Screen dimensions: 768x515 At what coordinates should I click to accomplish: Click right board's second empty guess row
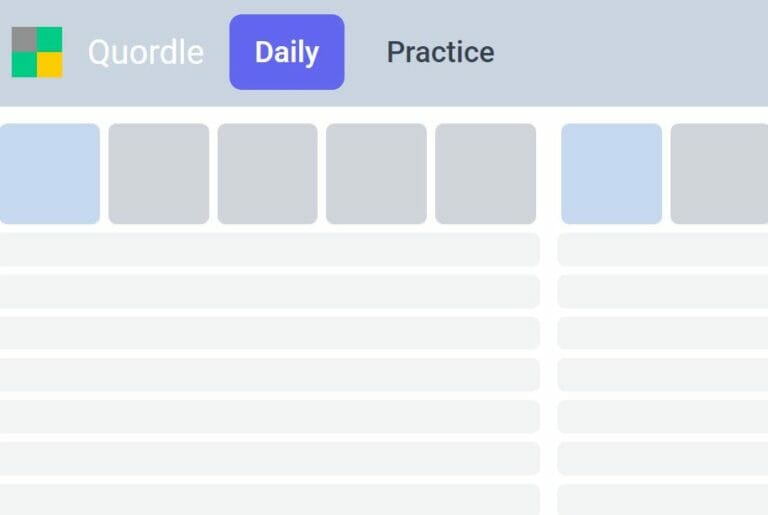tap(663, 291)
